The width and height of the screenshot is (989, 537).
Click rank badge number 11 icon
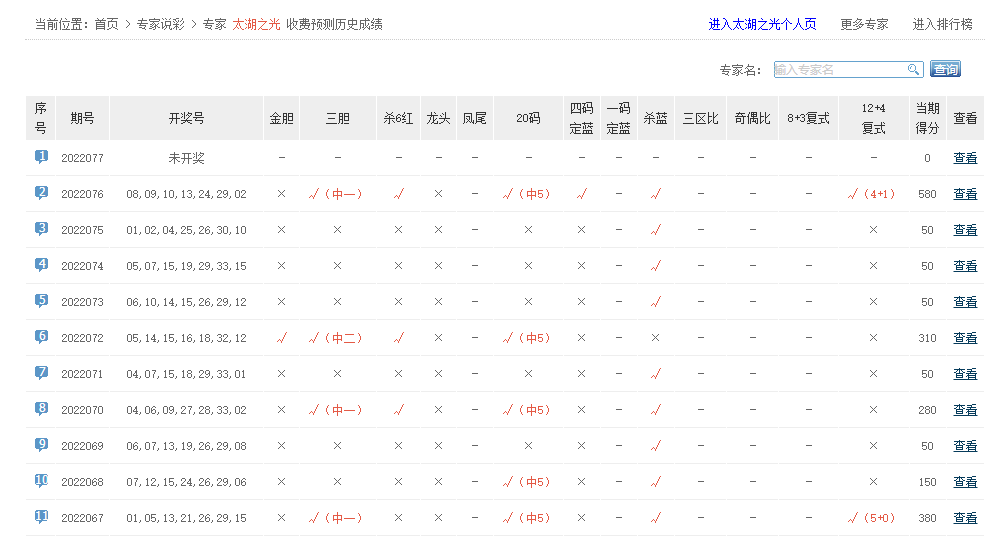point(41,517)
